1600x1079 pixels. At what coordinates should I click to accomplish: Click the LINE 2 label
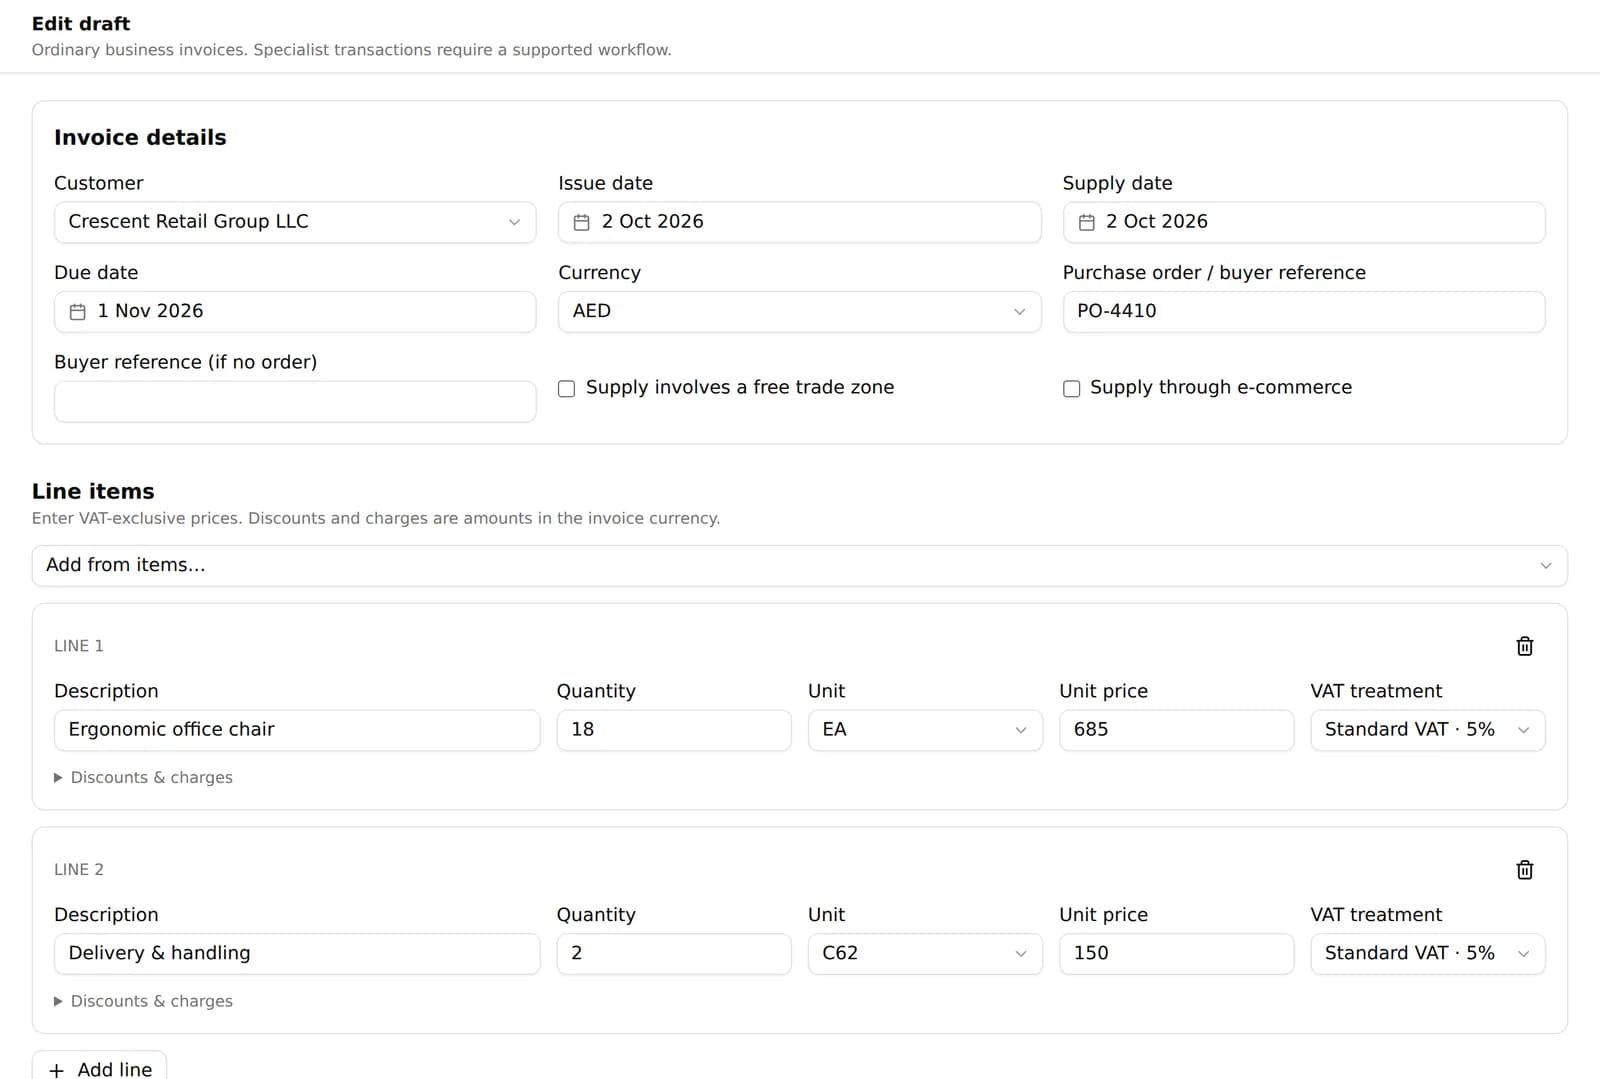(79, 870)
